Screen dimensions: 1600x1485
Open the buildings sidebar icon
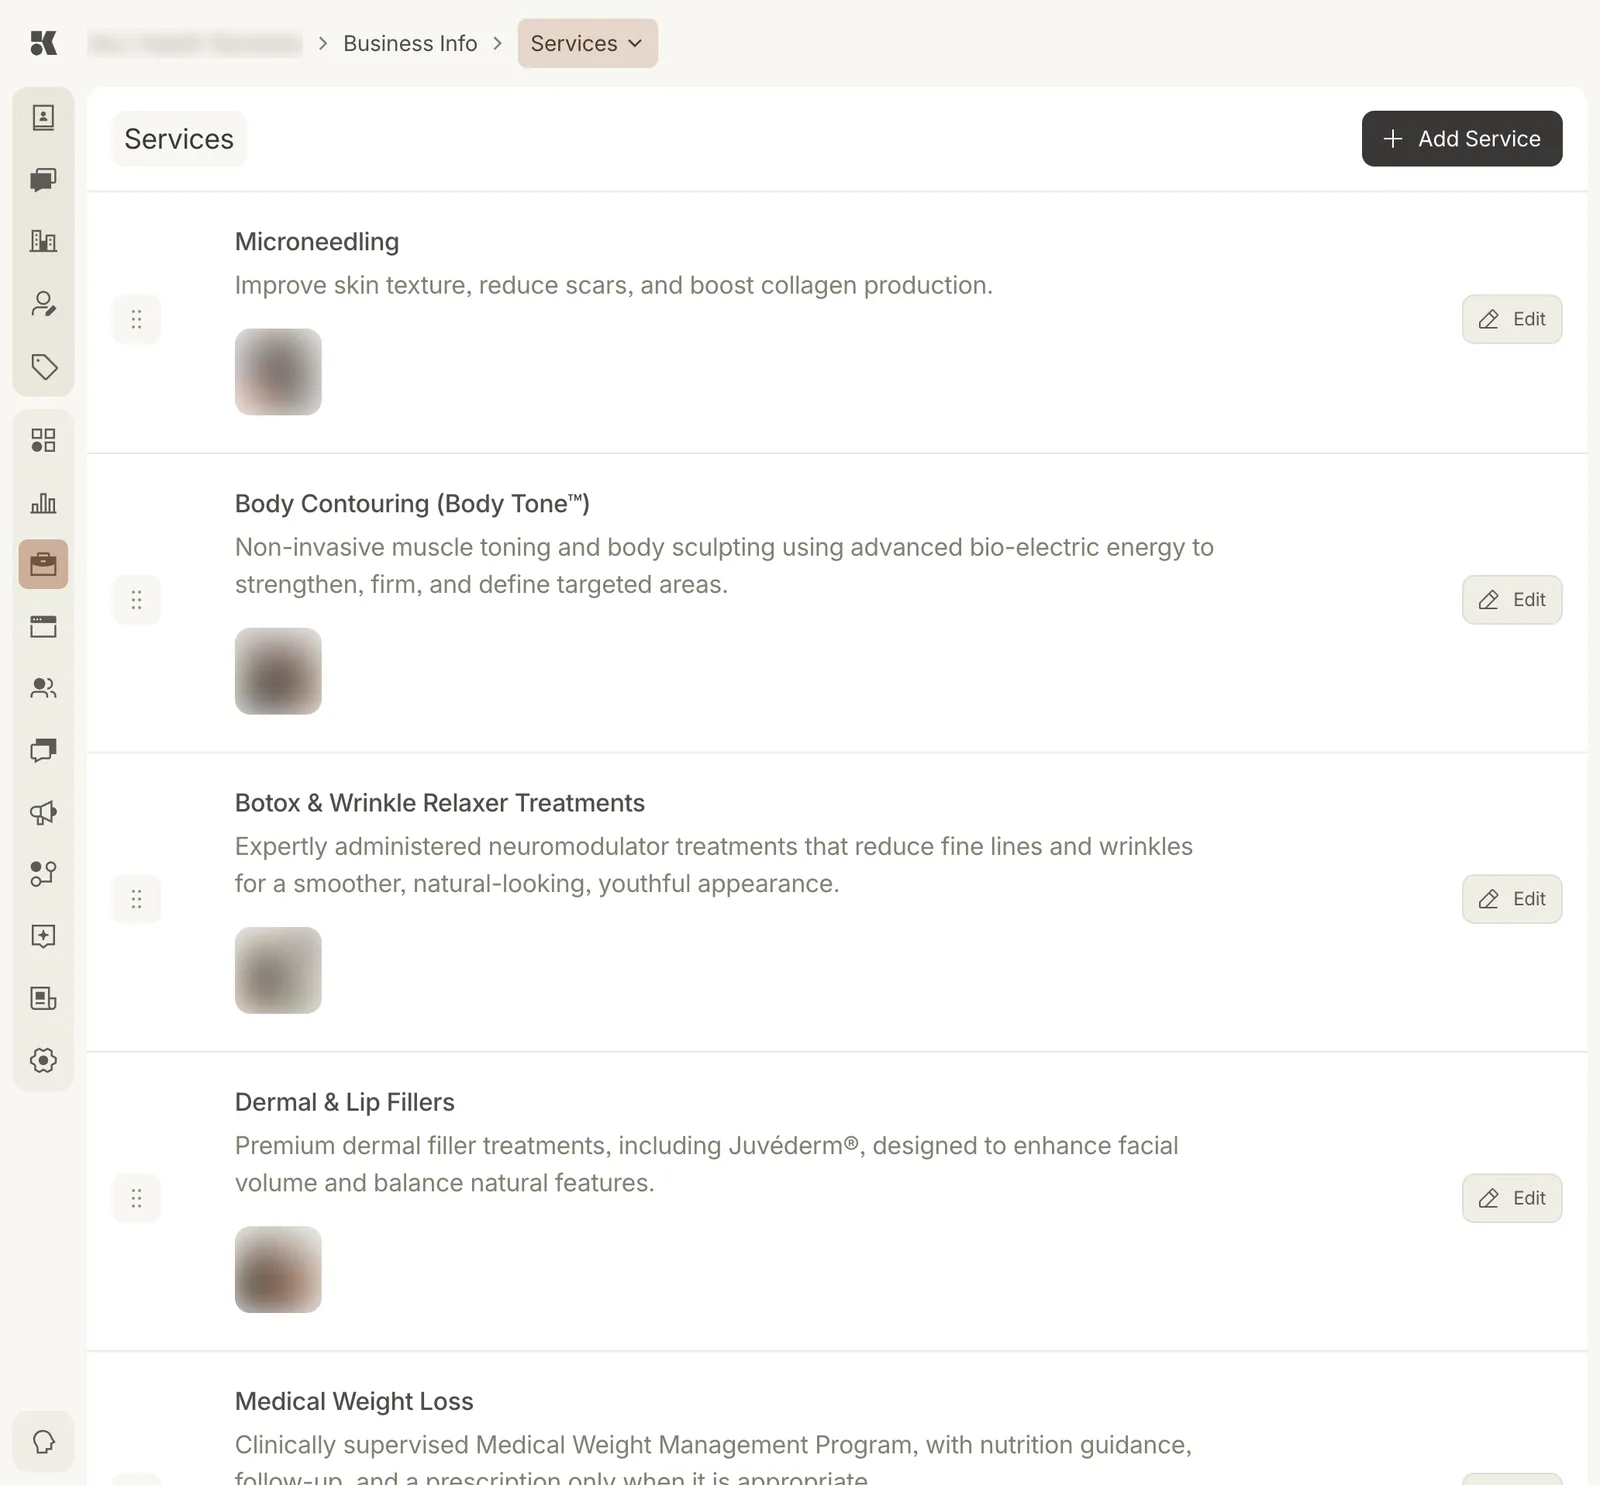[x=43, y=241]
